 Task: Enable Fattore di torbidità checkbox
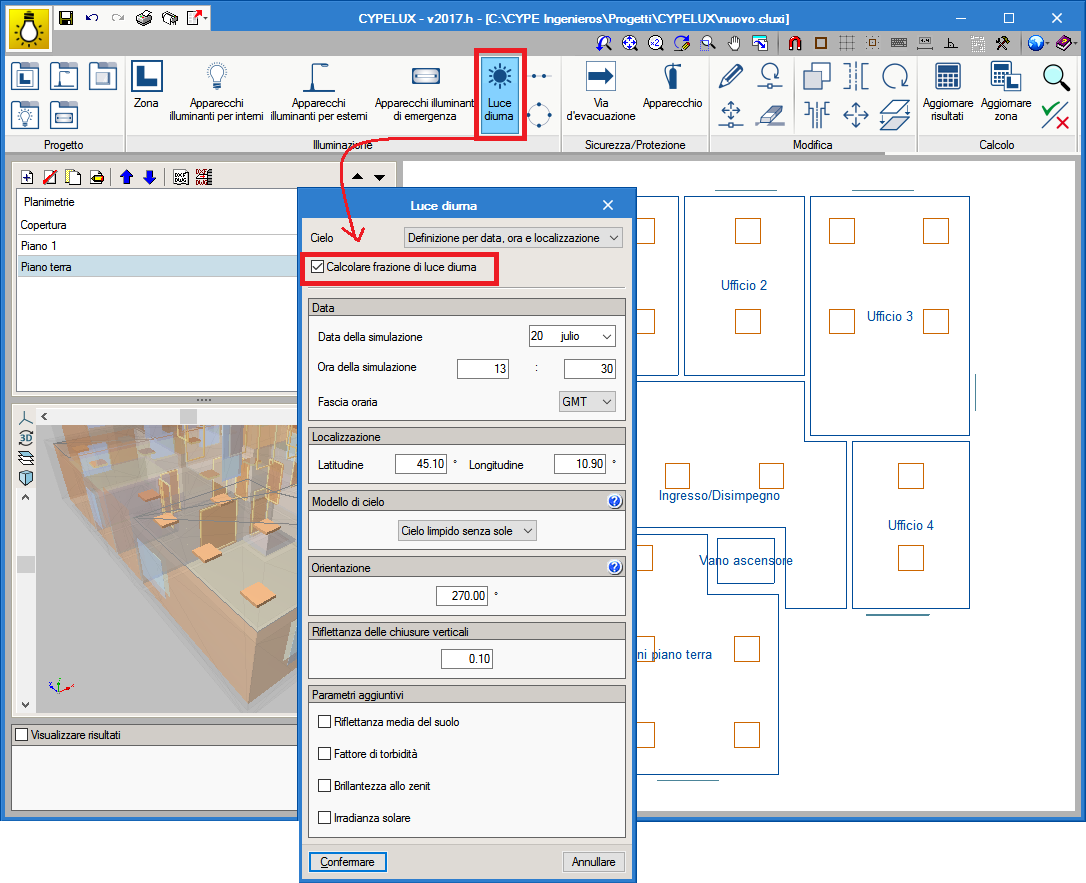(x=324, y=753)
